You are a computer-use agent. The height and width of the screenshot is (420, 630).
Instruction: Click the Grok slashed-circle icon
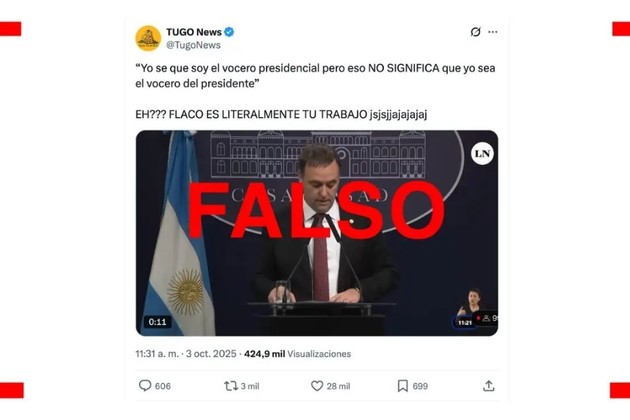(475, 32)
